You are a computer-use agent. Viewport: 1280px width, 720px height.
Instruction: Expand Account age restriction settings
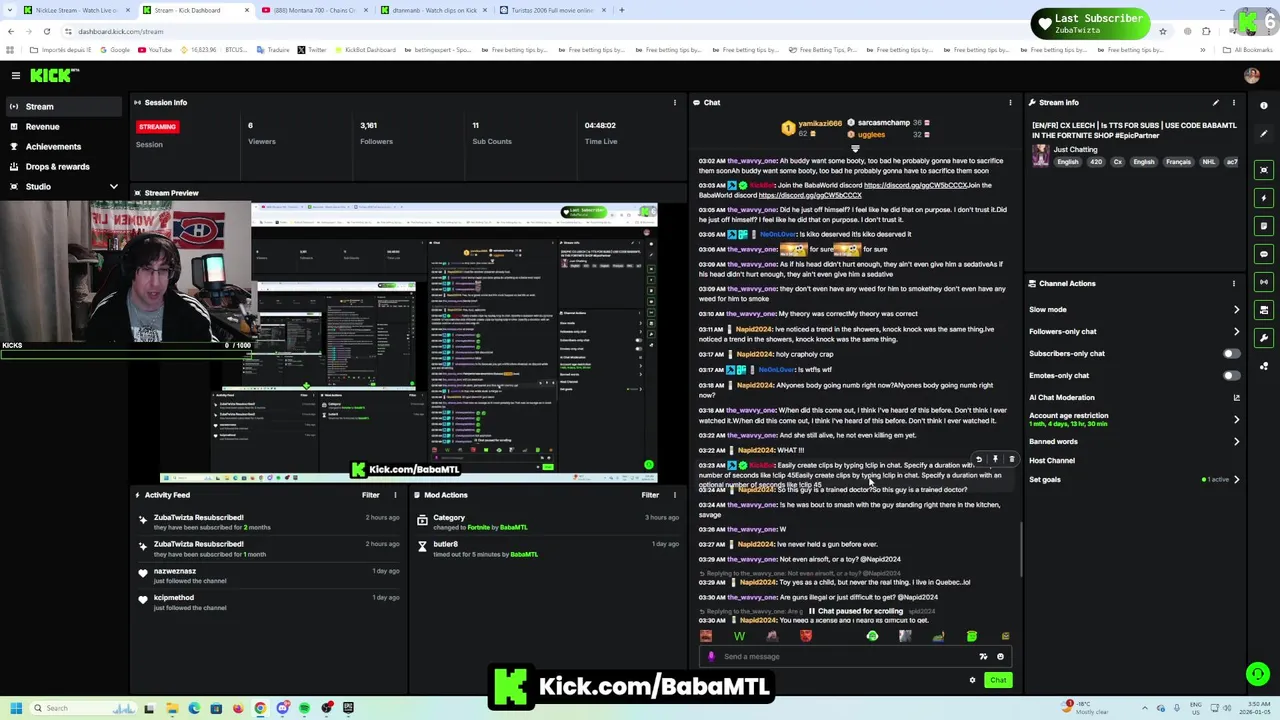(x=1236, y=419)
